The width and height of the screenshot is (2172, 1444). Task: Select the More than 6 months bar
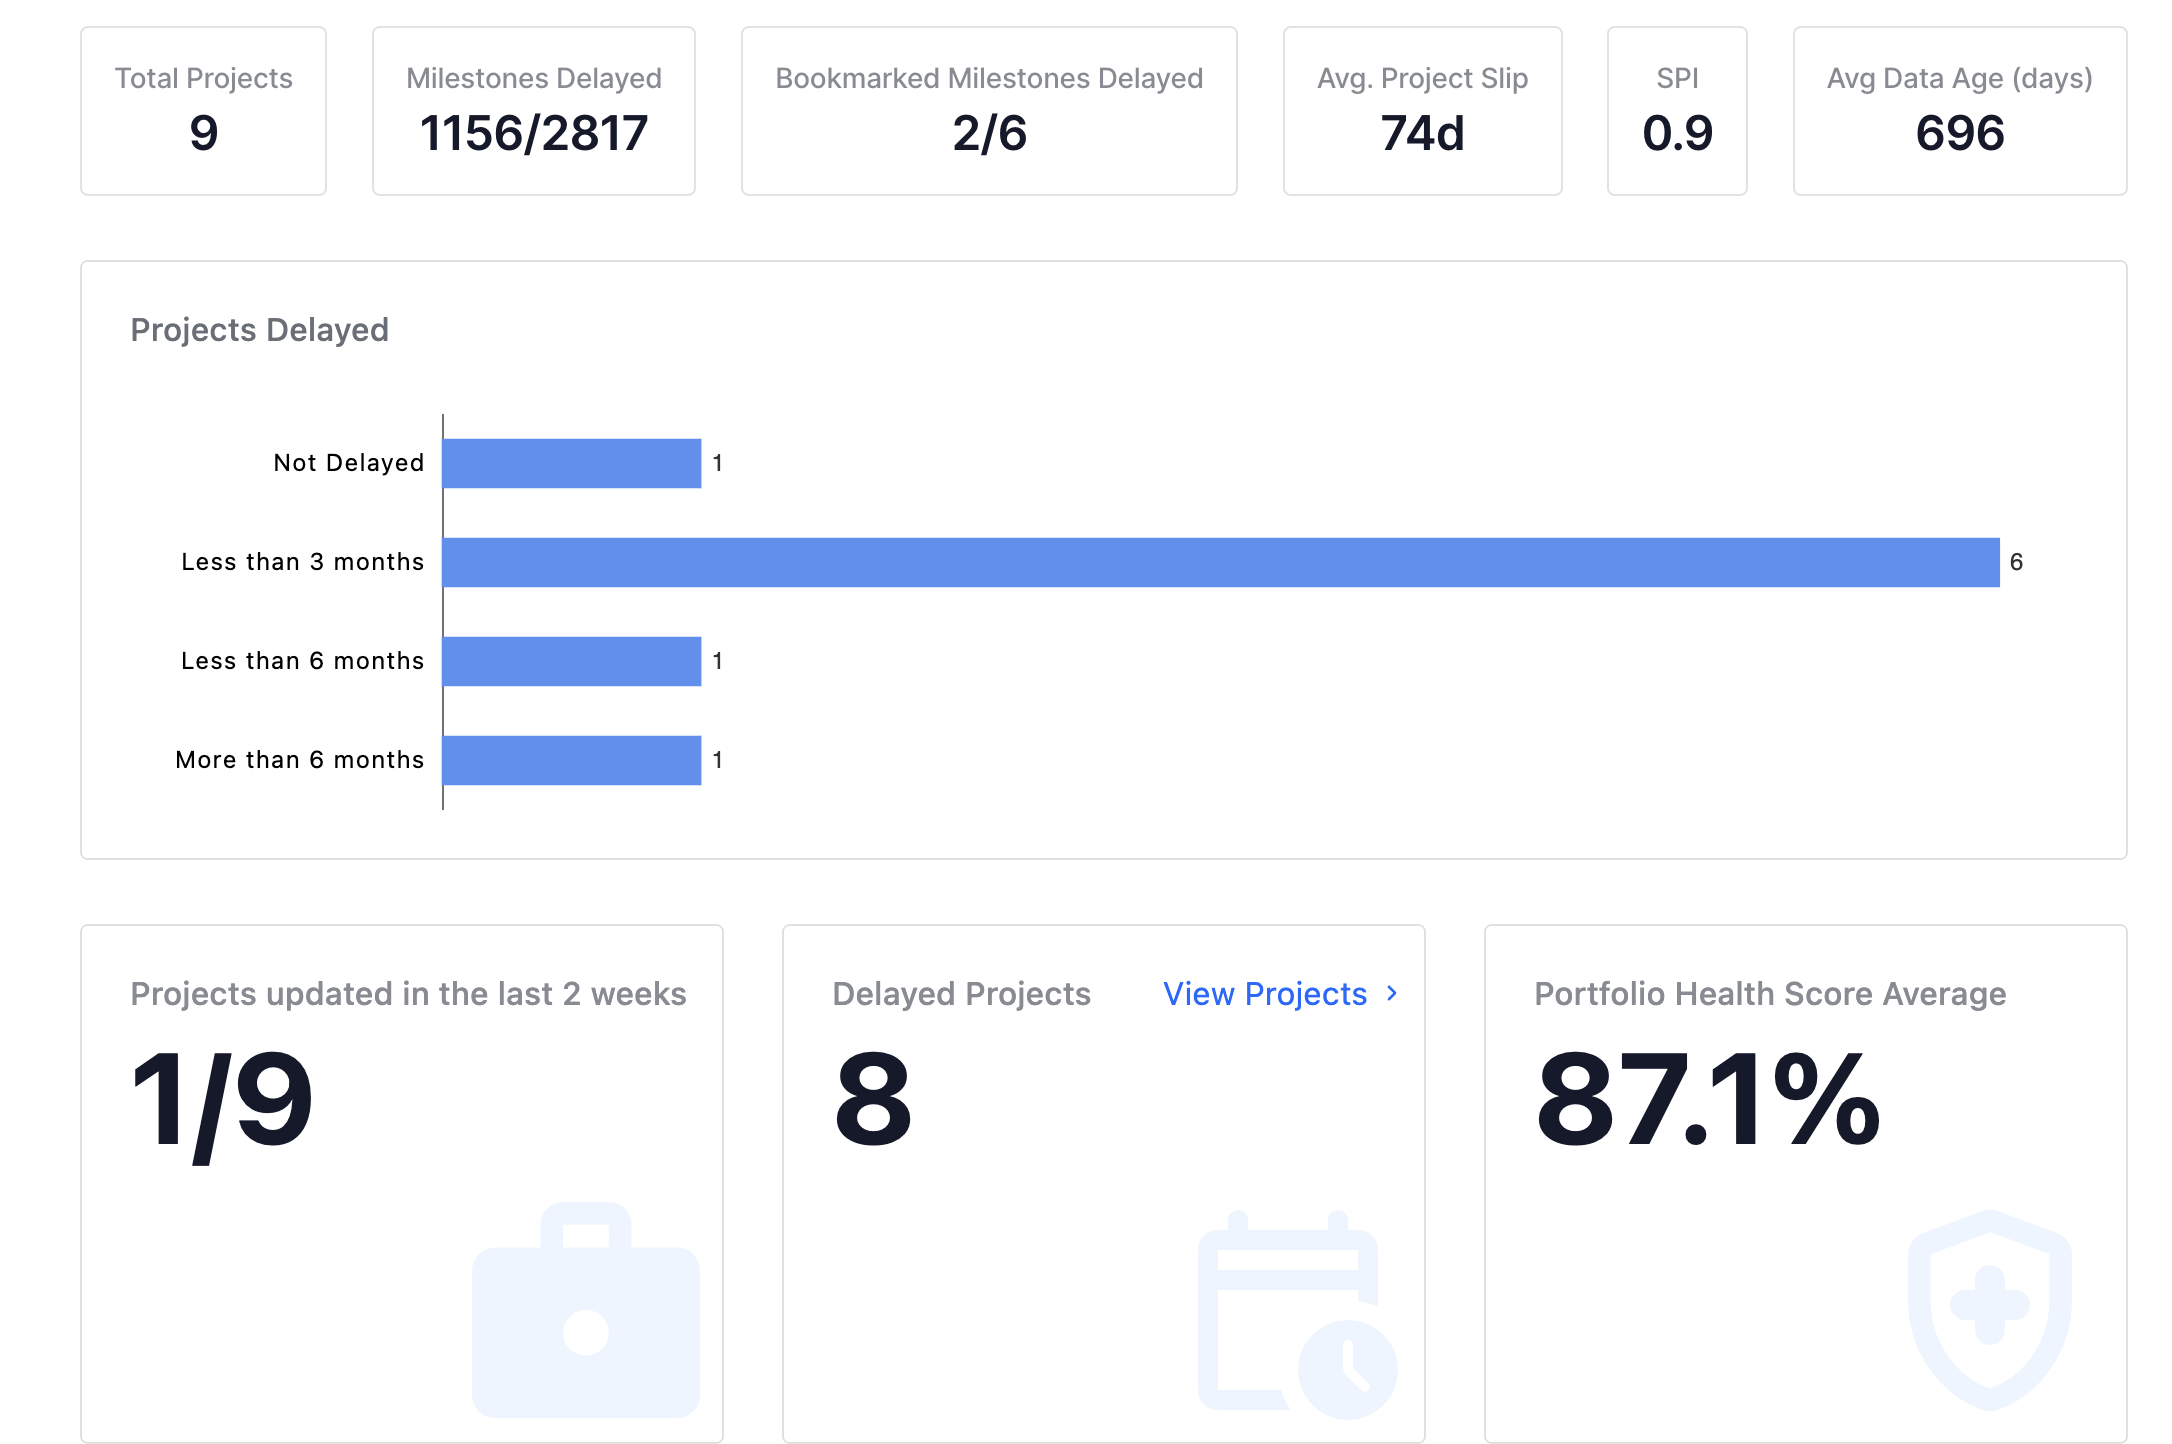[x=571, y=760]
